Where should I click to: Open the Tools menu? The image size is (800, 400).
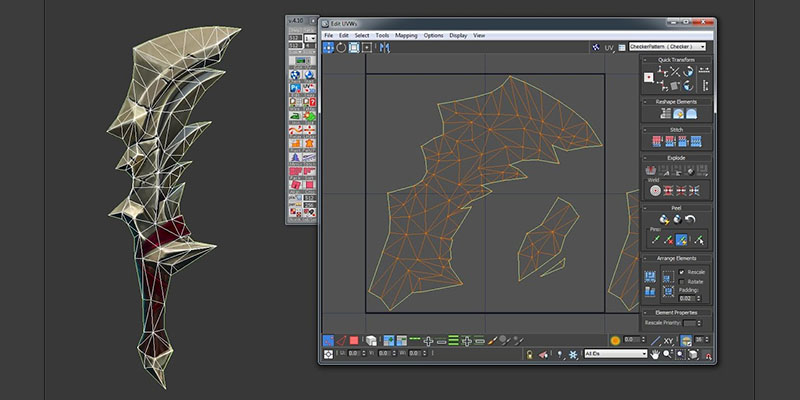(382, 36)
